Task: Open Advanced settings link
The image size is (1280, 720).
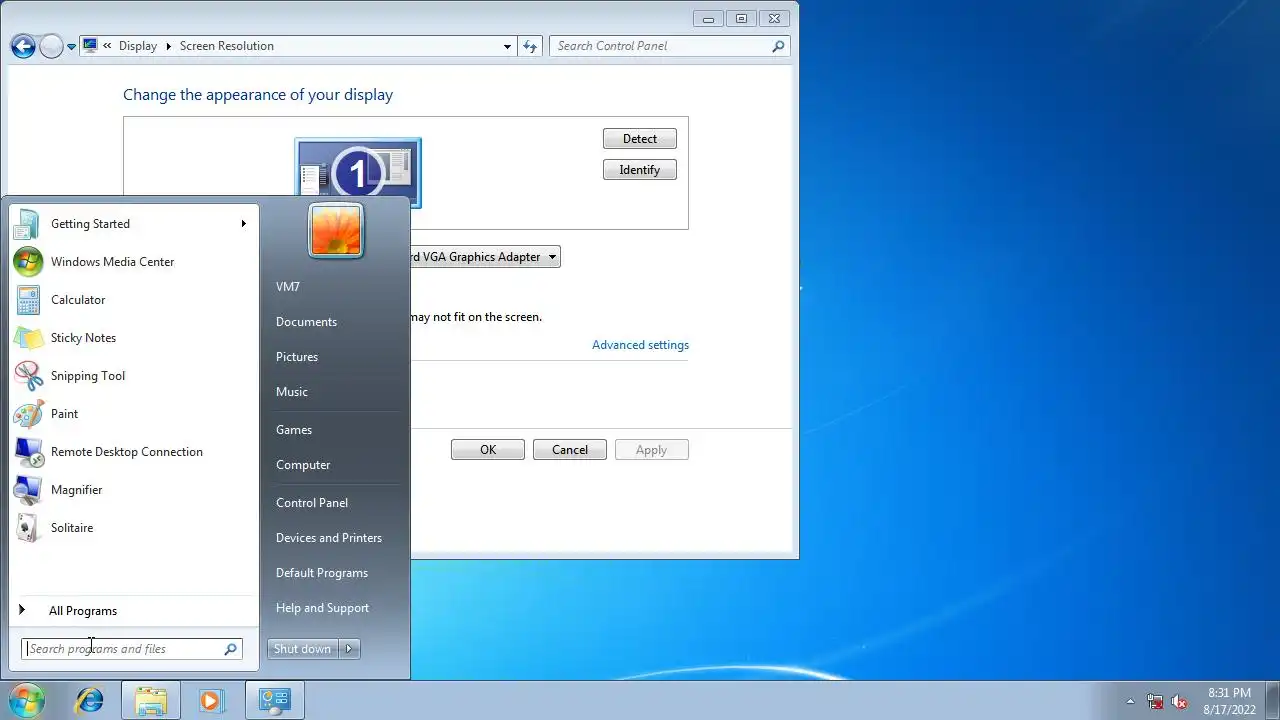Action: 640,345
